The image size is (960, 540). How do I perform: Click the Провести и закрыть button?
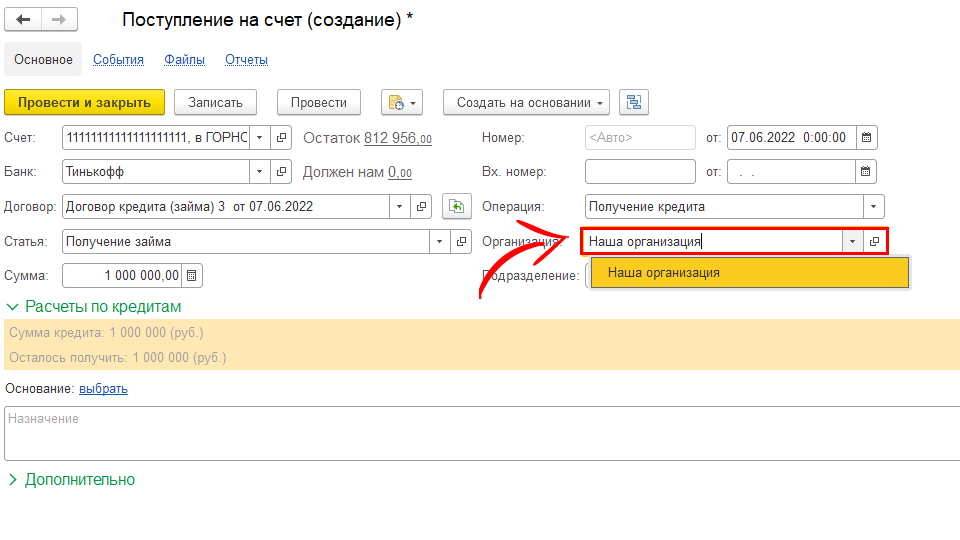84,102
